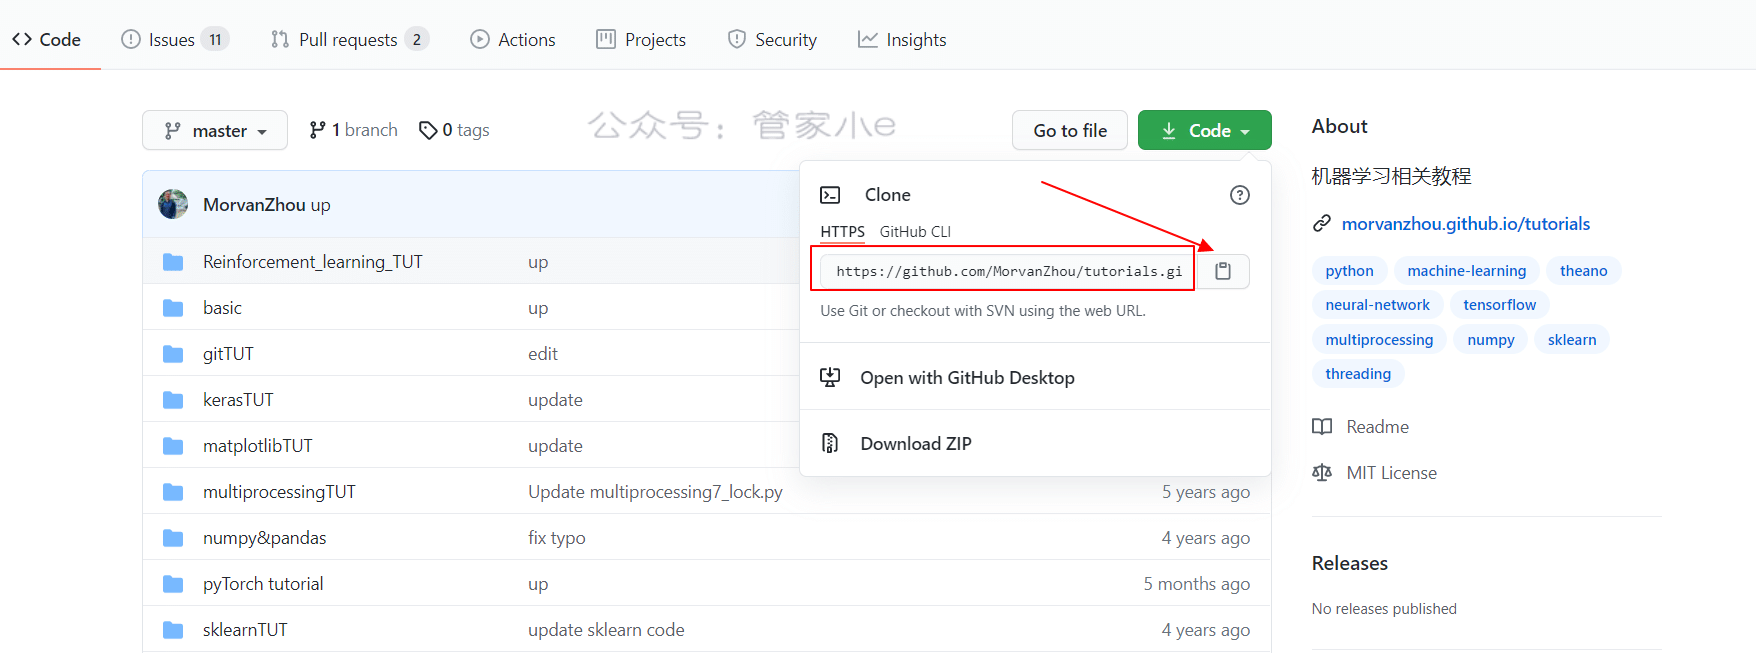Click the 'edit' commit message for gitTUT
The height and width of the screenshot is (653, 1756).
click(543, 354)
